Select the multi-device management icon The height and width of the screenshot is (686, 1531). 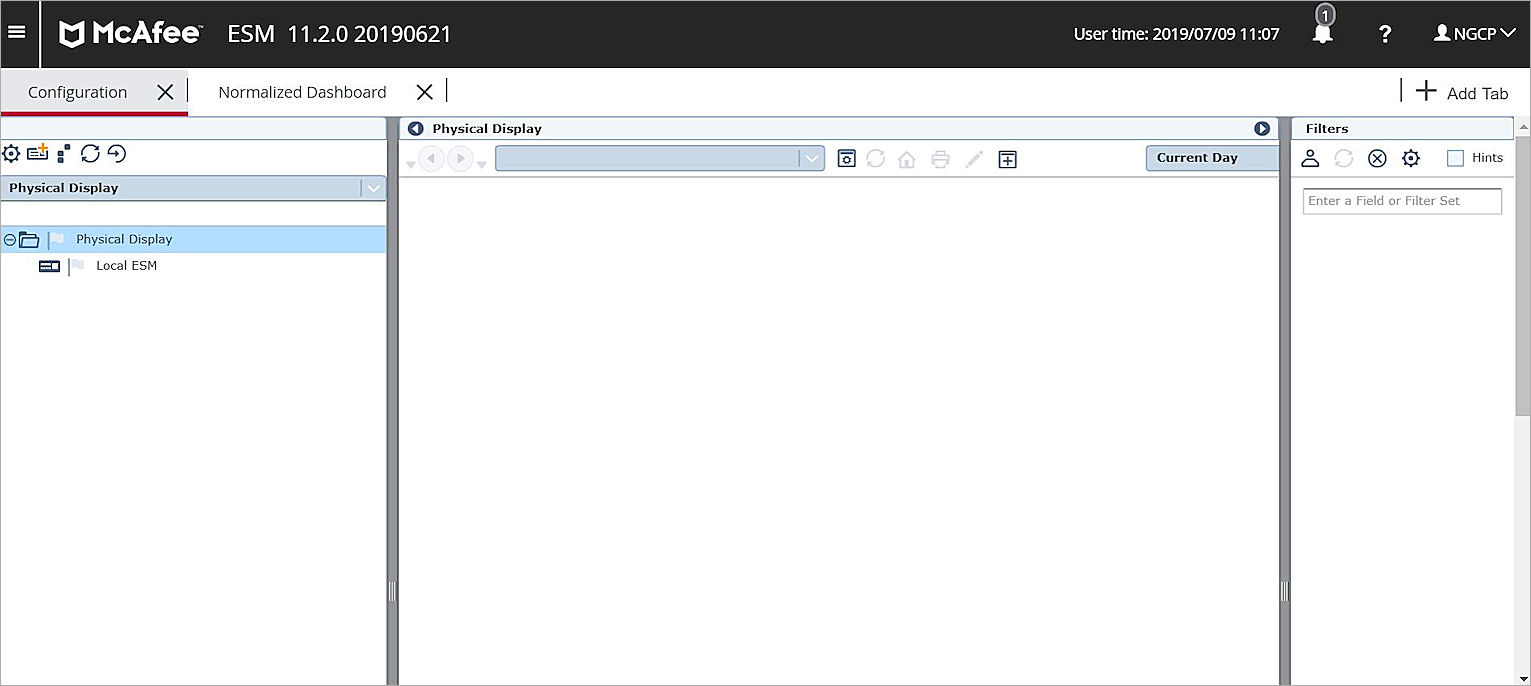63,153
